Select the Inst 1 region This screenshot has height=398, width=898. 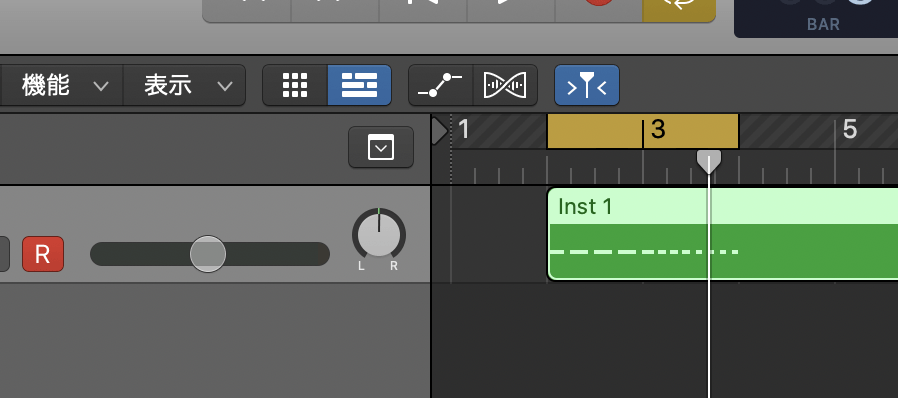point(723,234)
